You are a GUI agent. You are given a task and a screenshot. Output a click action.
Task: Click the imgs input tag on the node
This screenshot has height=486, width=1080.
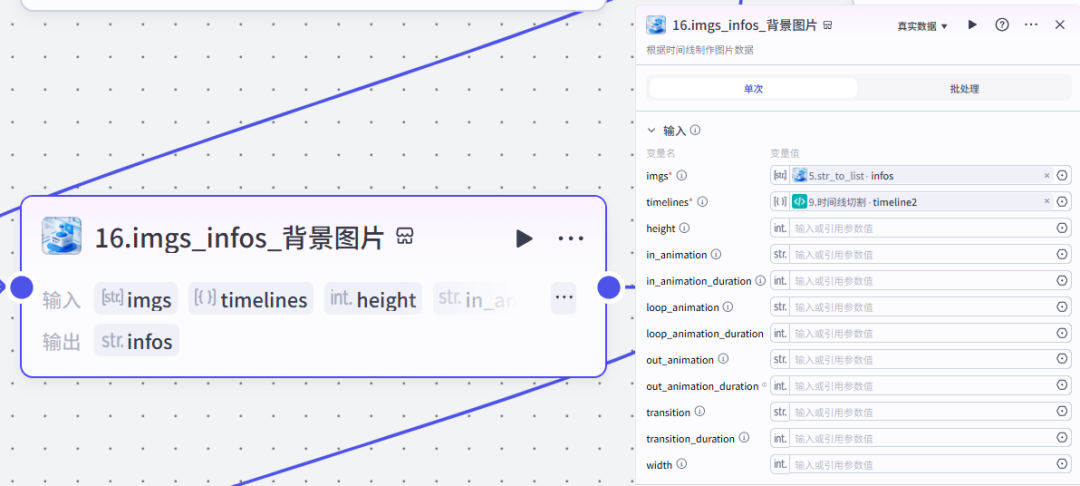[136, 298]
